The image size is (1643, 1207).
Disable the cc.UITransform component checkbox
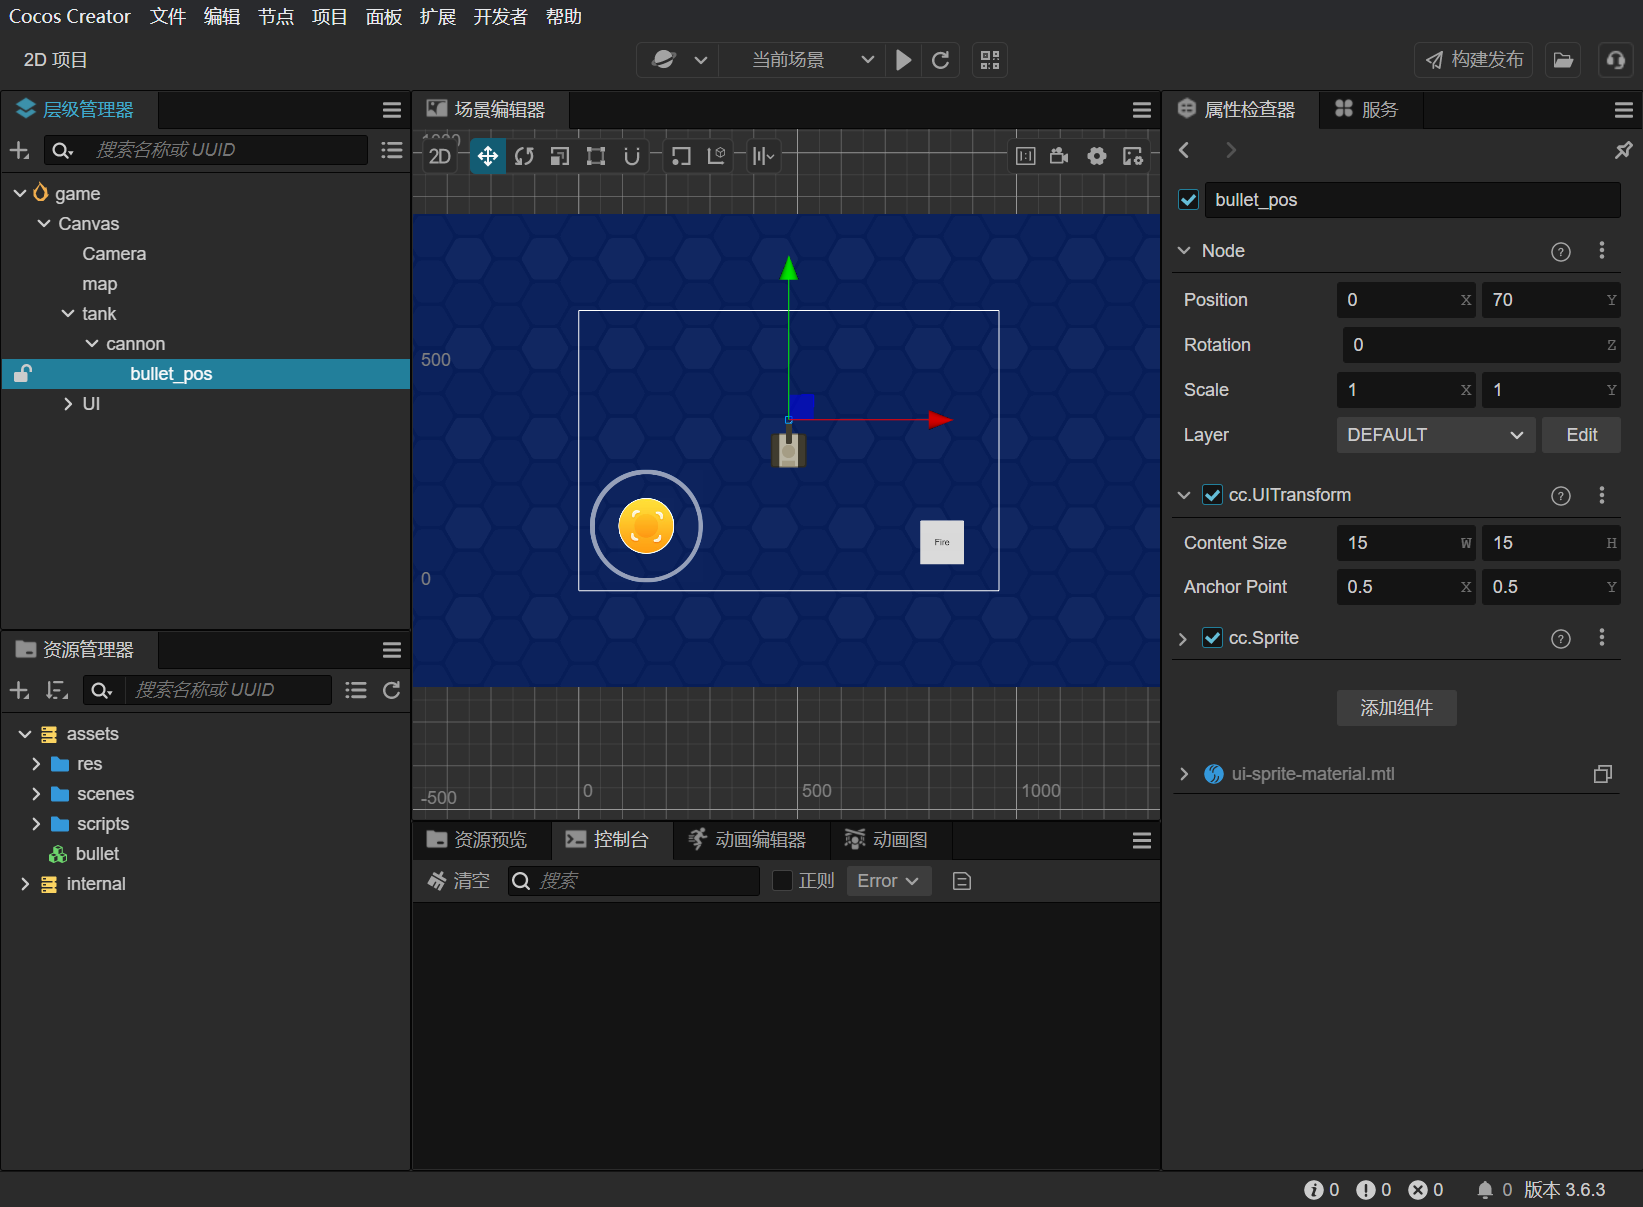point(1212,495)
